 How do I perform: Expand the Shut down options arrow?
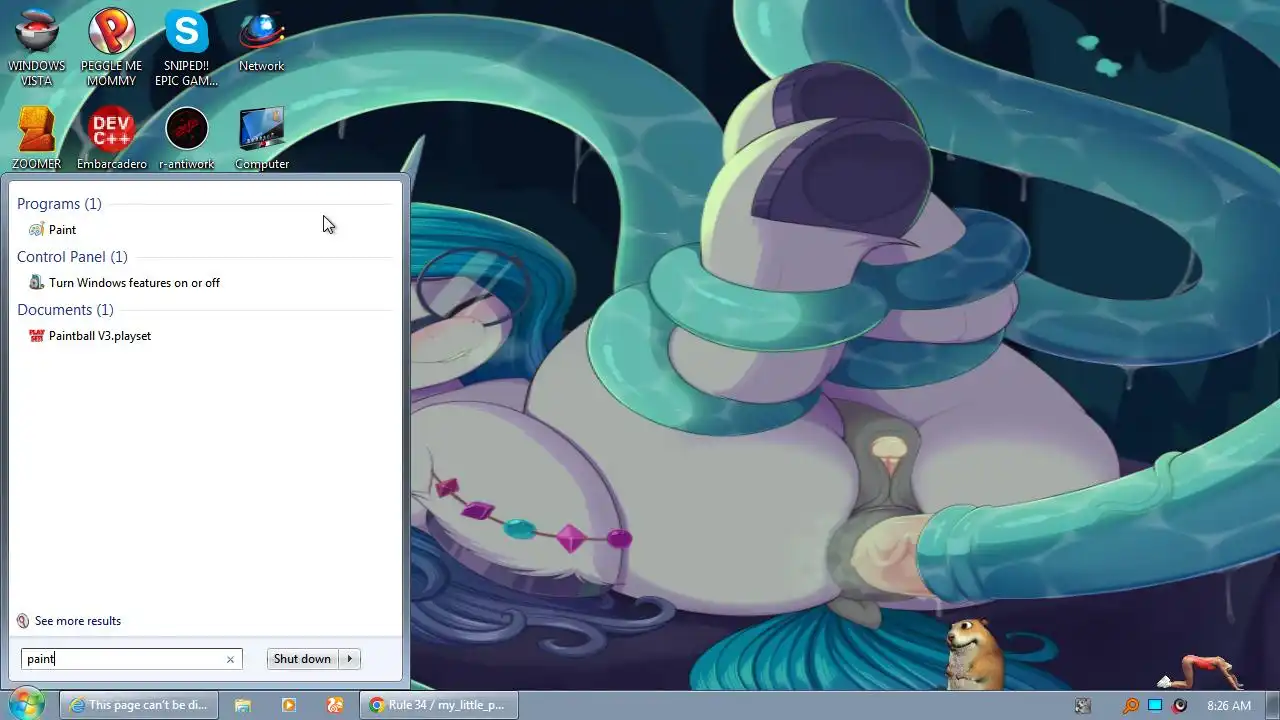[350, 659]
